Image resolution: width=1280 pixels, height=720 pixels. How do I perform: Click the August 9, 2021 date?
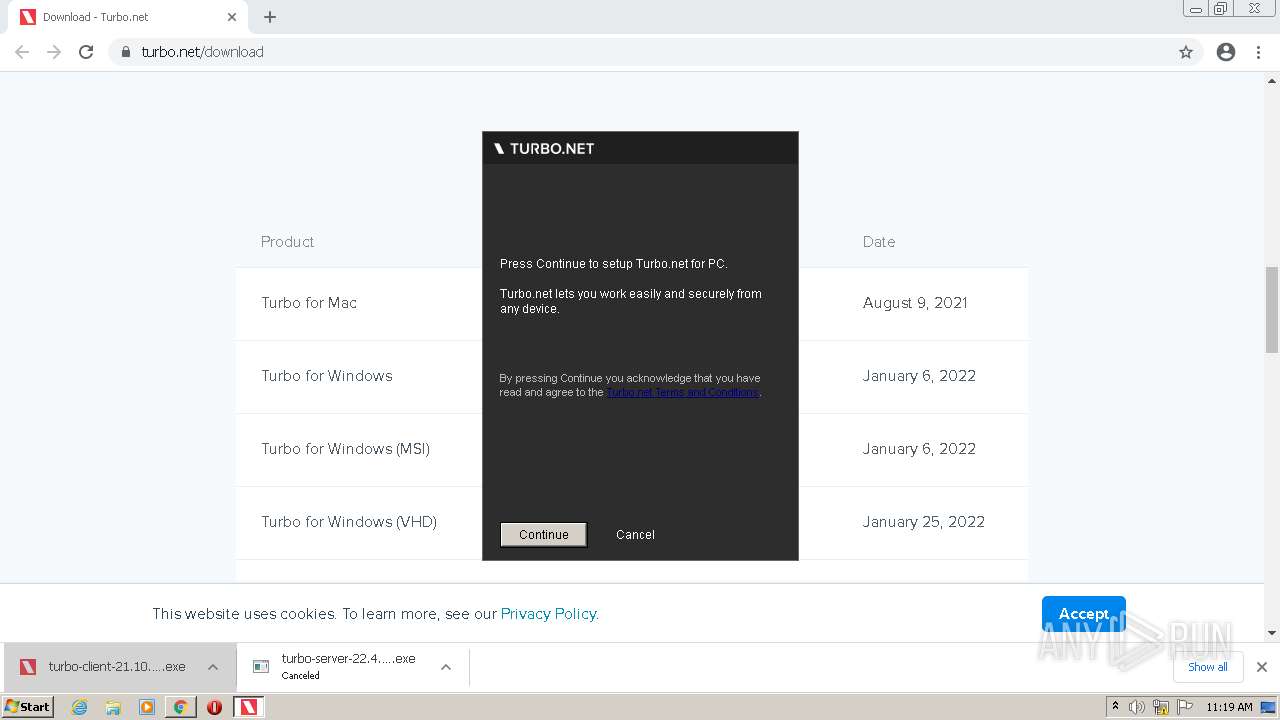(915, 303)
